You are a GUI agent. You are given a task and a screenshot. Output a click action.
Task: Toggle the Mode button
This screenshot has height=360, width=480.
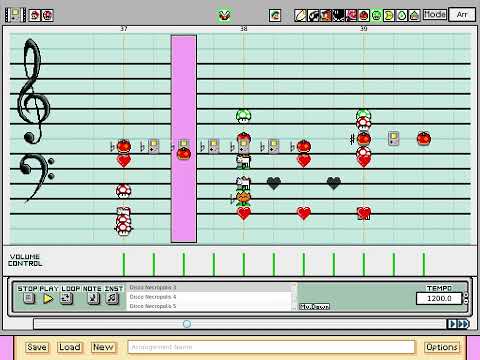435,15
